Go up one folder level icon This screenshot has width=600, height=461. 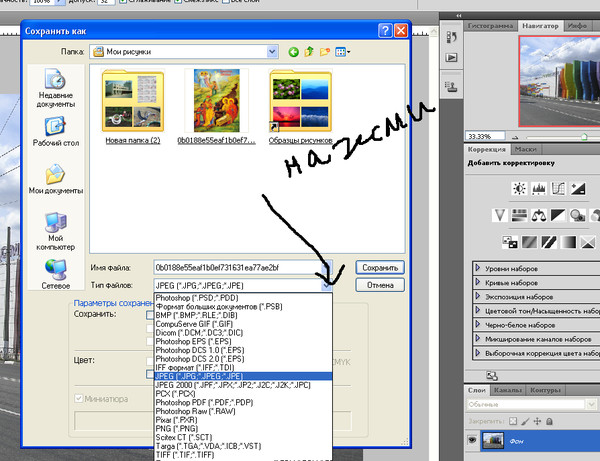pyautogui.click(x=309, y=51)
